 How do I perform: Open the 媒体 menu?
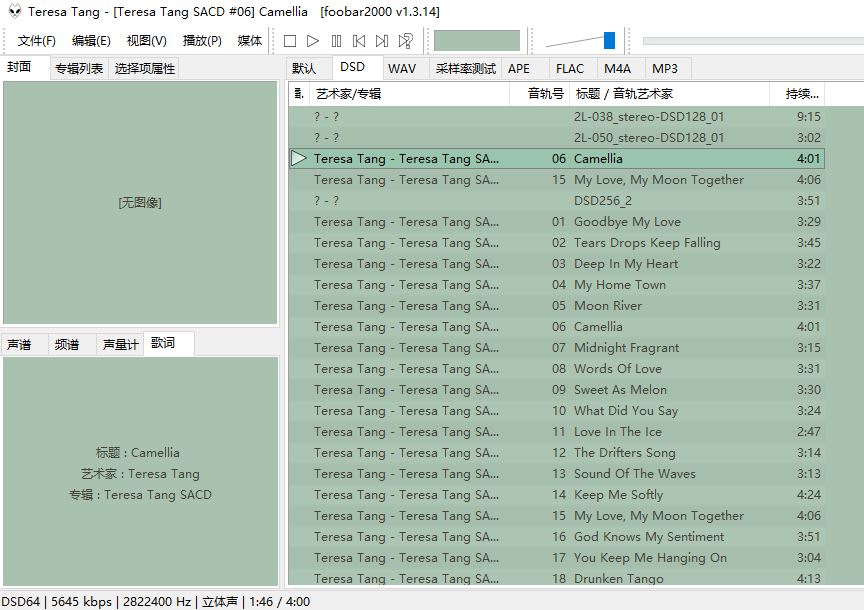coord(250,41)
